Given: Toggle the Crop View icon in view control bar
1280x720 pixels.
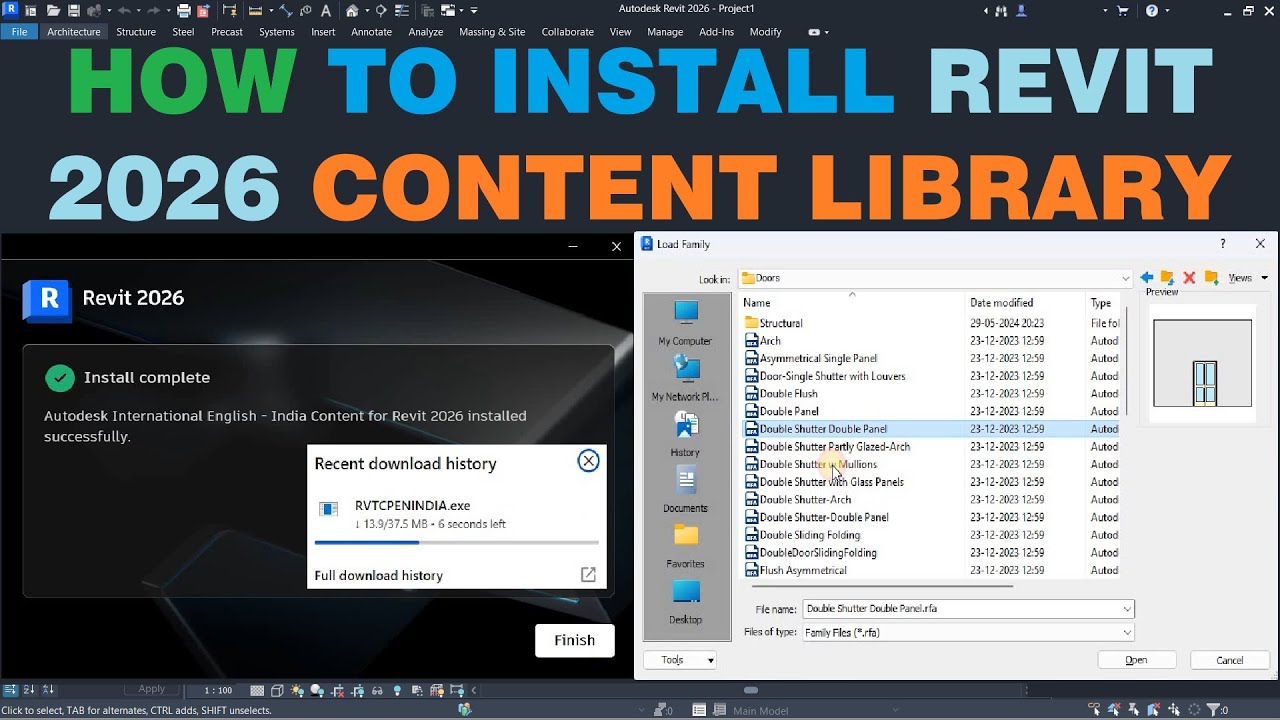Looking at the screenshot, I should (338, 690).
